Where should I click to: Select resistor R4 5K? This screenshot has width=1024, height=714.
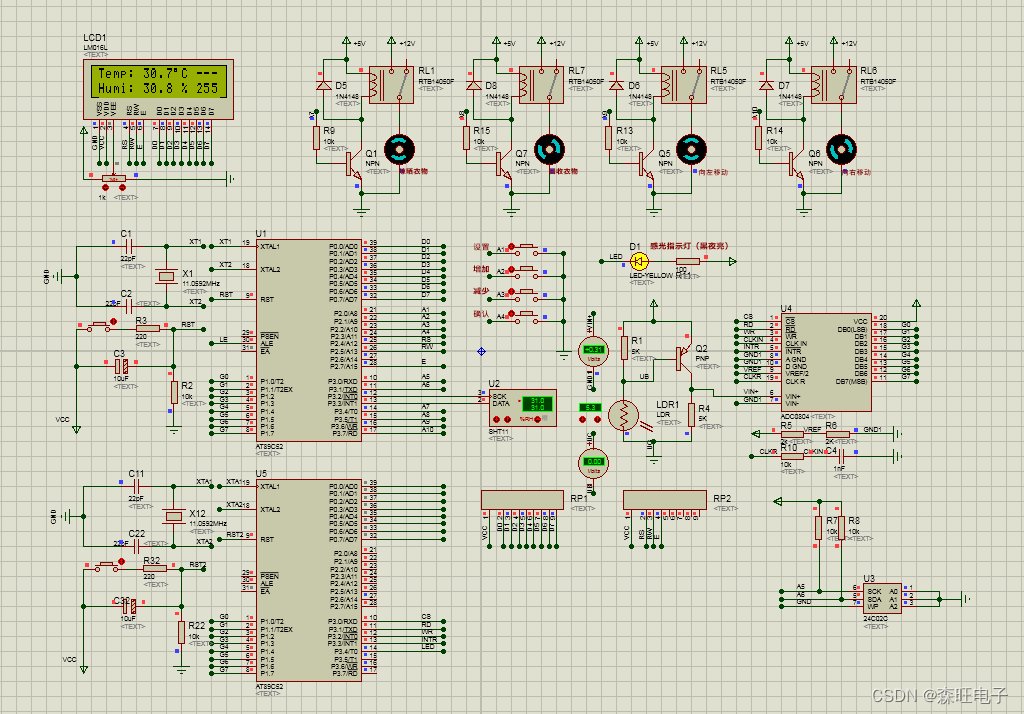pyautogui.click(x=691, y=415)
